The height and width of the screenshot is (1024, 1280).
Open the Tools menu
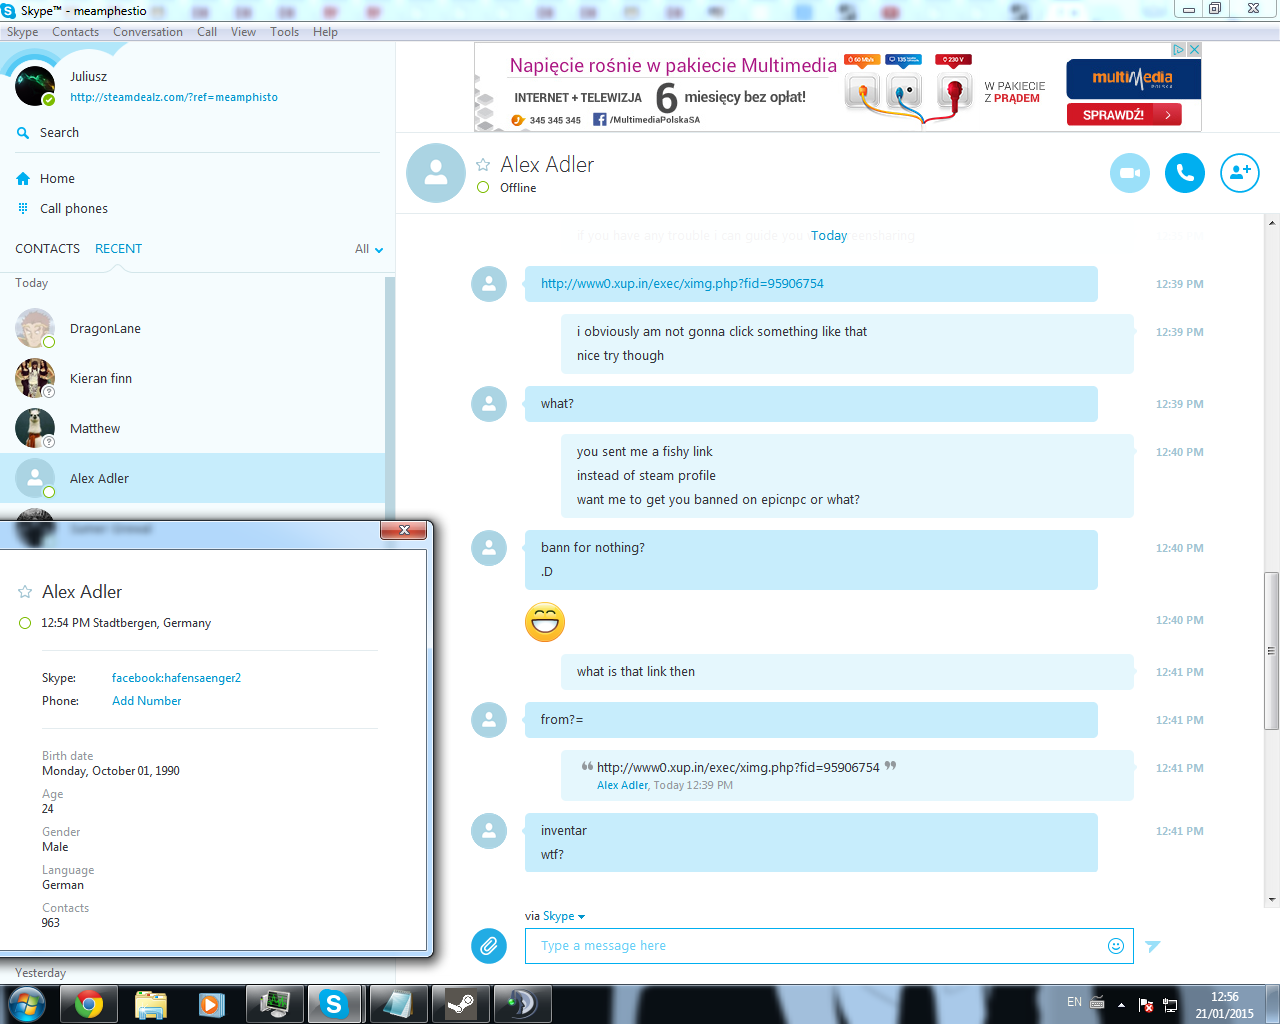click(284, 32)
